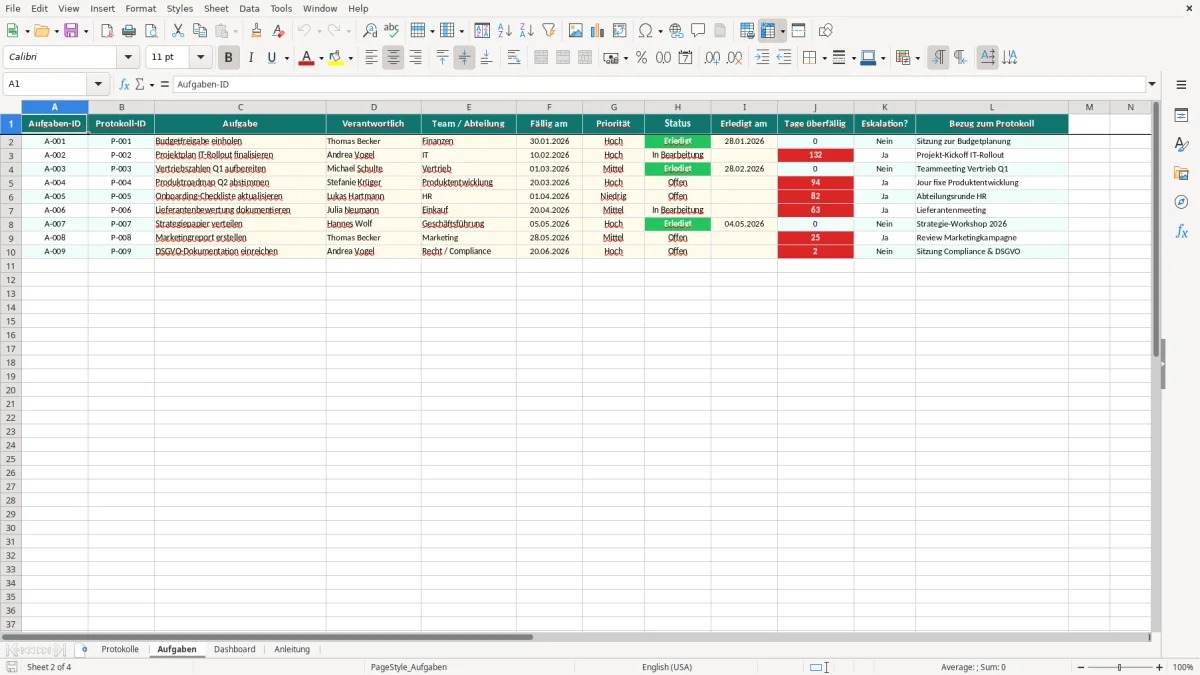Screen dimensions: 1200x675
Task: Open the draw shapes functions icon
Action: point(826,31)
